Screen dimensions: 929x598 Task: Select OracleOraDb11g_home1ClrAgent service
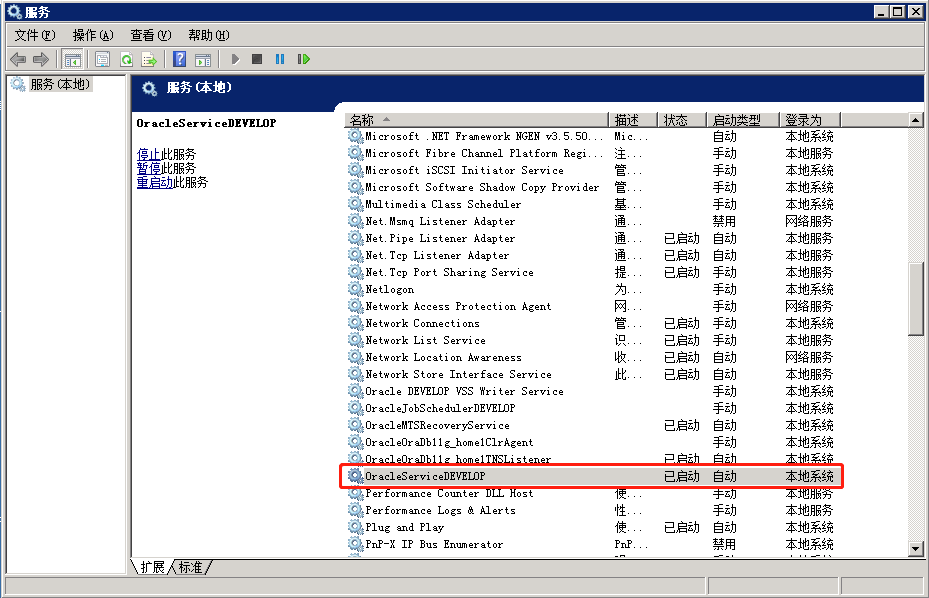449,442
